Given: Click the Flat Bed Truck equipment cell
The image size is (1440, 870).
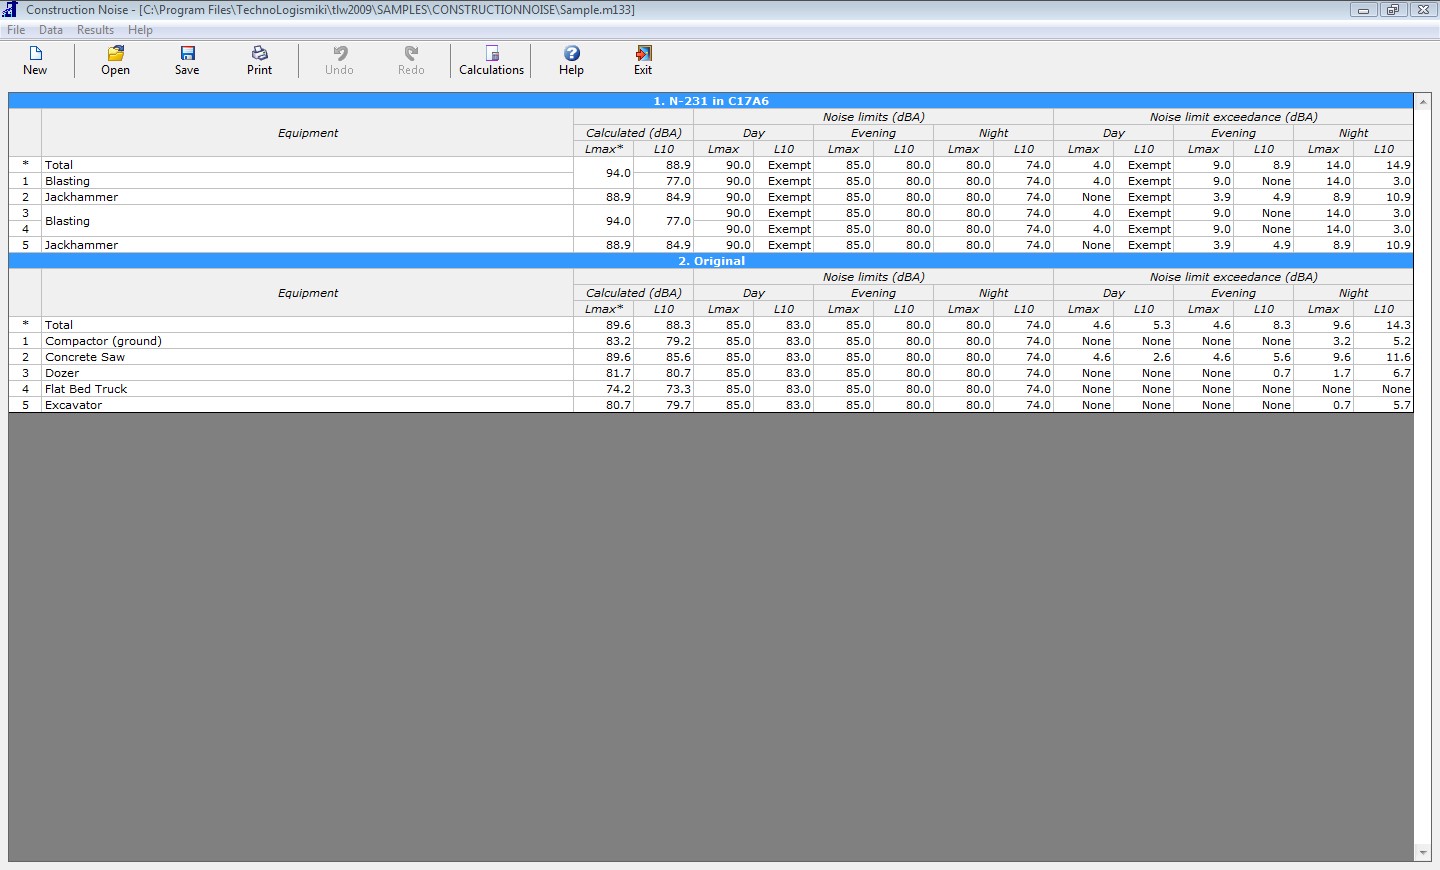Looking at the screenshot, I should pos(86,389).
